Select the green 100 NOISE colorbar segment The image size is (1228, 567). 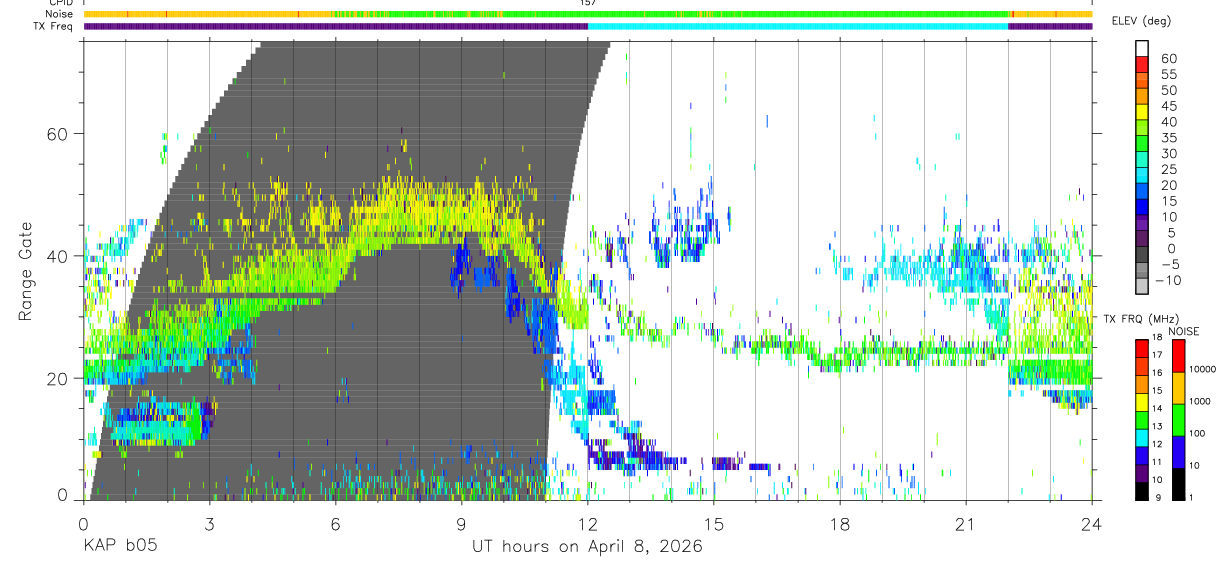[1179, 421]
